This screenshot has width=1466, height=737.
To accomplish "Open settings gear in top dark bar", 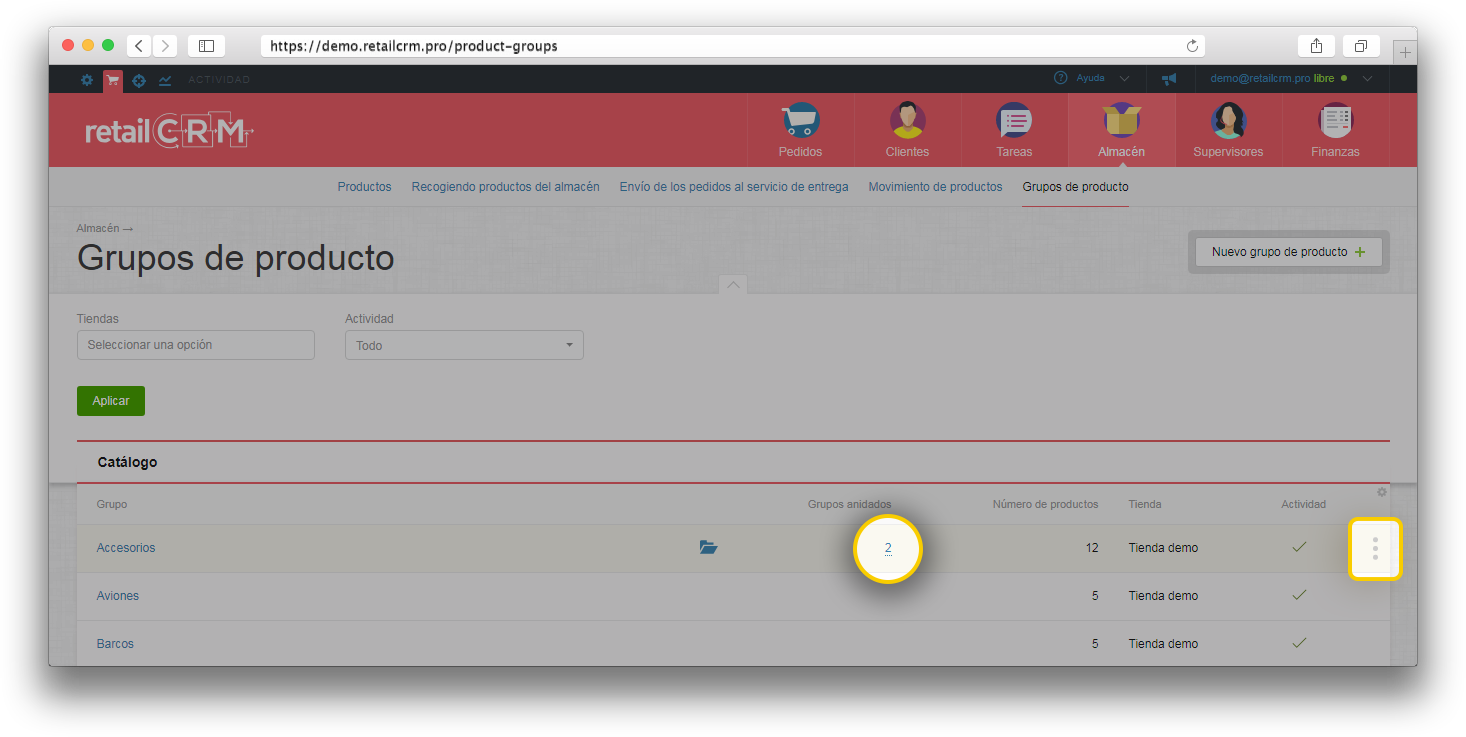I will click(87, 79).
